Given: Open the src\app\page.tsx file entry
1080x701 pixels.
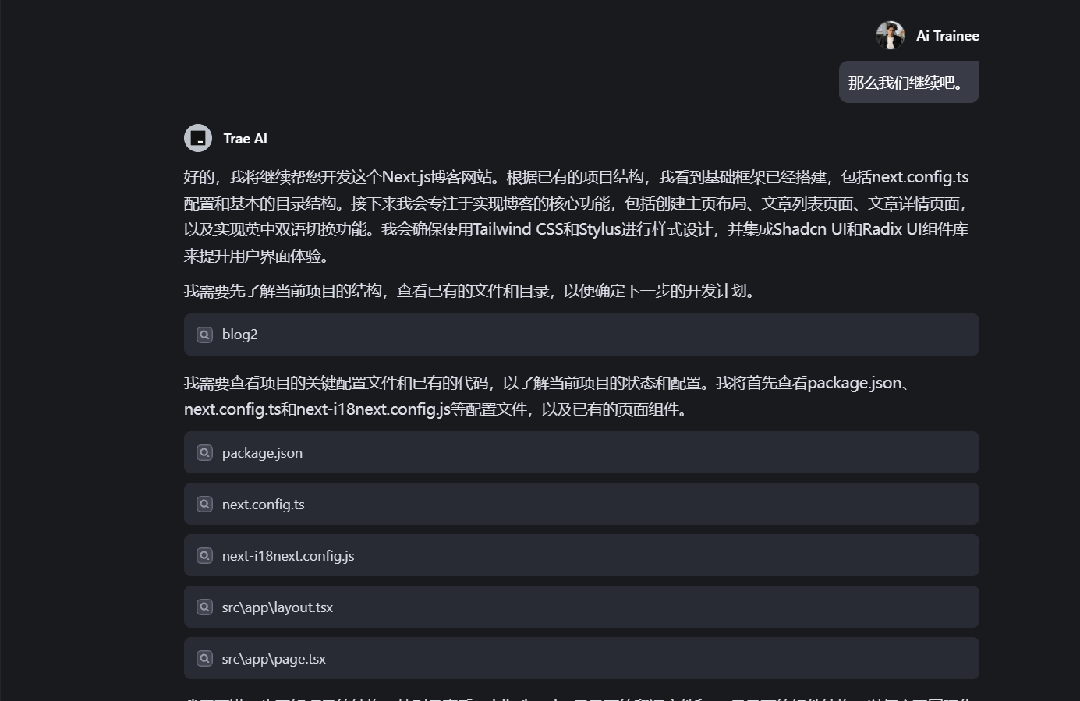Looking at the screenshot, I should tap(581, 658).
